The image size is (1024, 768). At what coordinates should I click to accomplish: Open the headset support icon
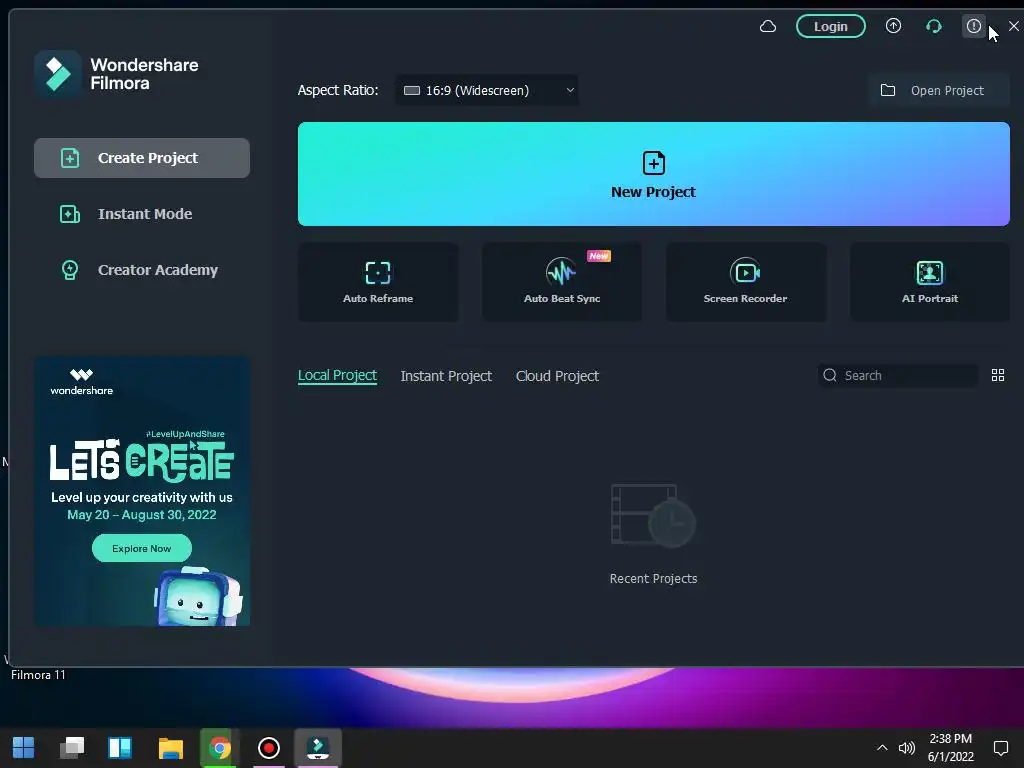point(934,26)
